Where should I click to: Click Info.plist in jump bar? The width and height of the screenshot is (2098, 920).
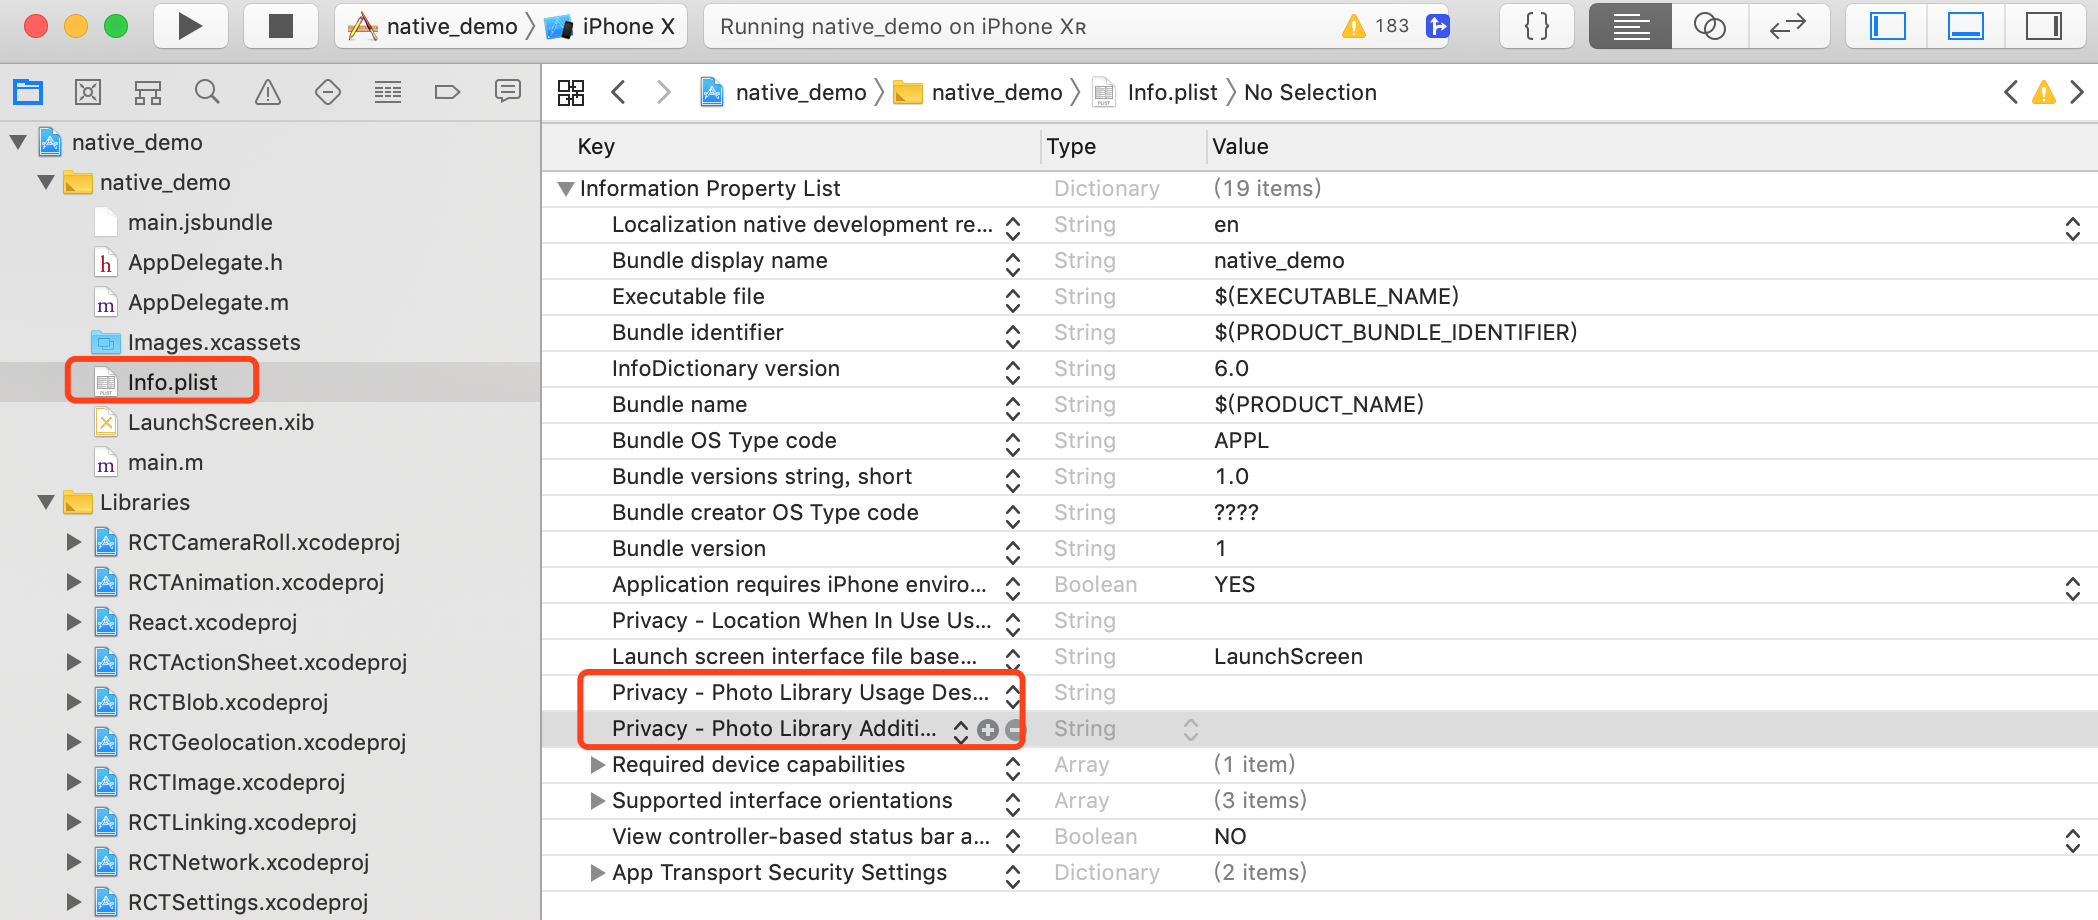click(1155, 92)
